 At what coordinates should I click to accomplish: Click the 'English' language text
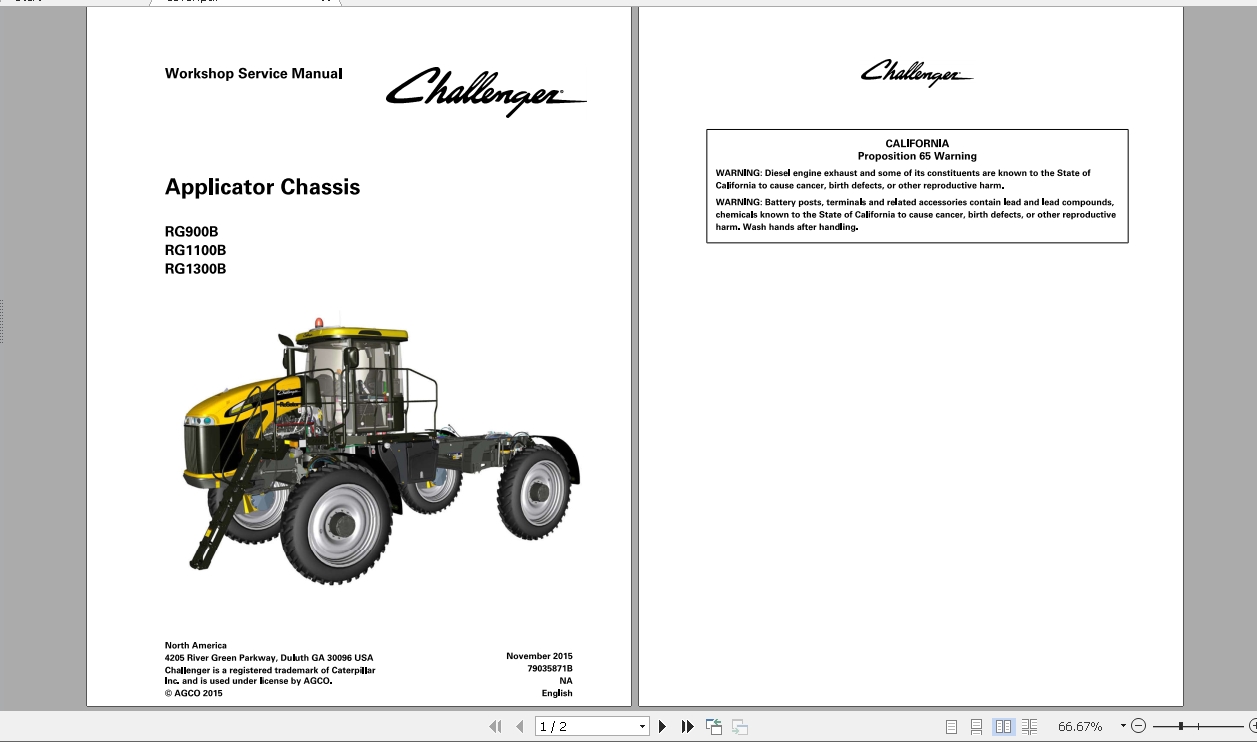click(557, 693)
